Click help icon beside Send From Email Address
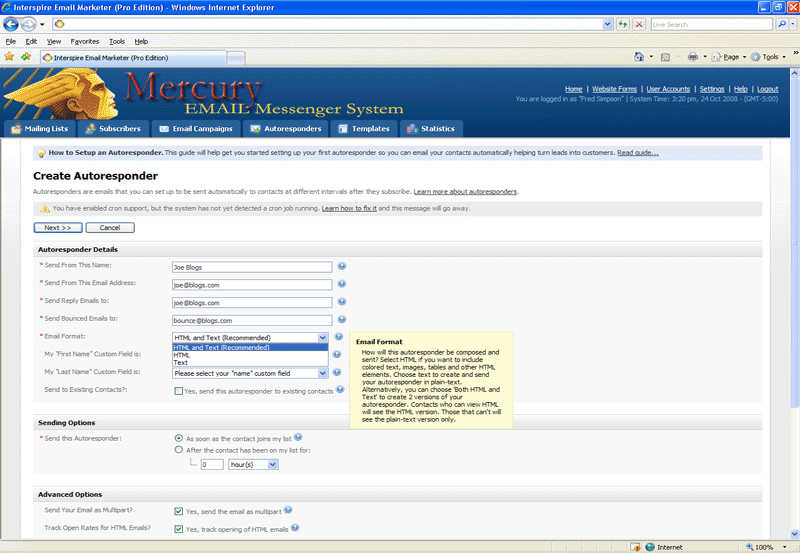 (342, 284)
